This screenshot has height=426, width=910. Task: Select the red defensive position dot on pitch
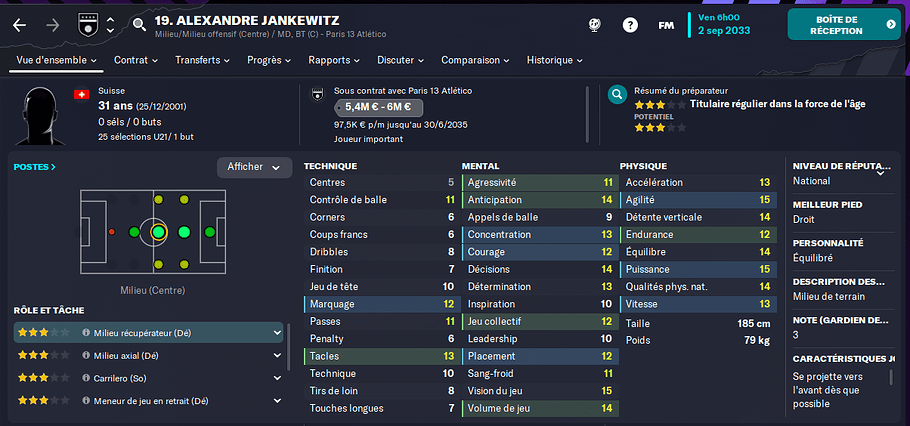coord(112,232)
